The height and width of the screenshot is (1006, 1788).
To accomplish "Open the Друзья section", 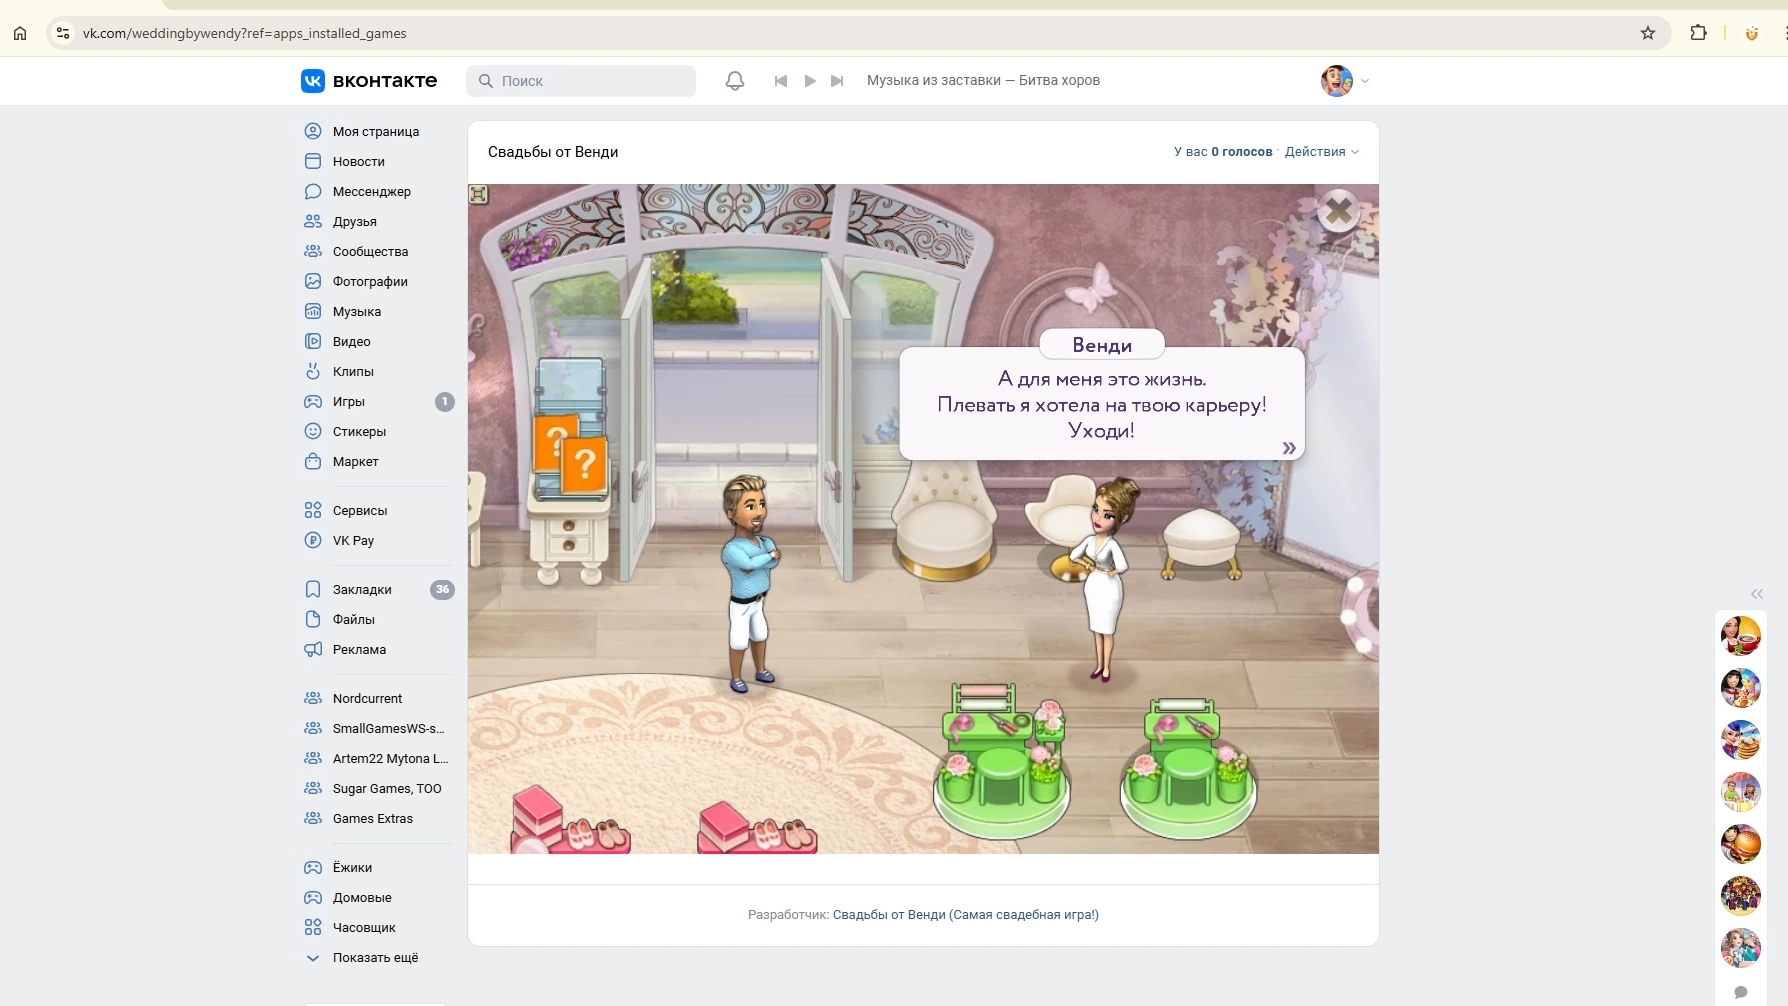I will pos(354,221).
